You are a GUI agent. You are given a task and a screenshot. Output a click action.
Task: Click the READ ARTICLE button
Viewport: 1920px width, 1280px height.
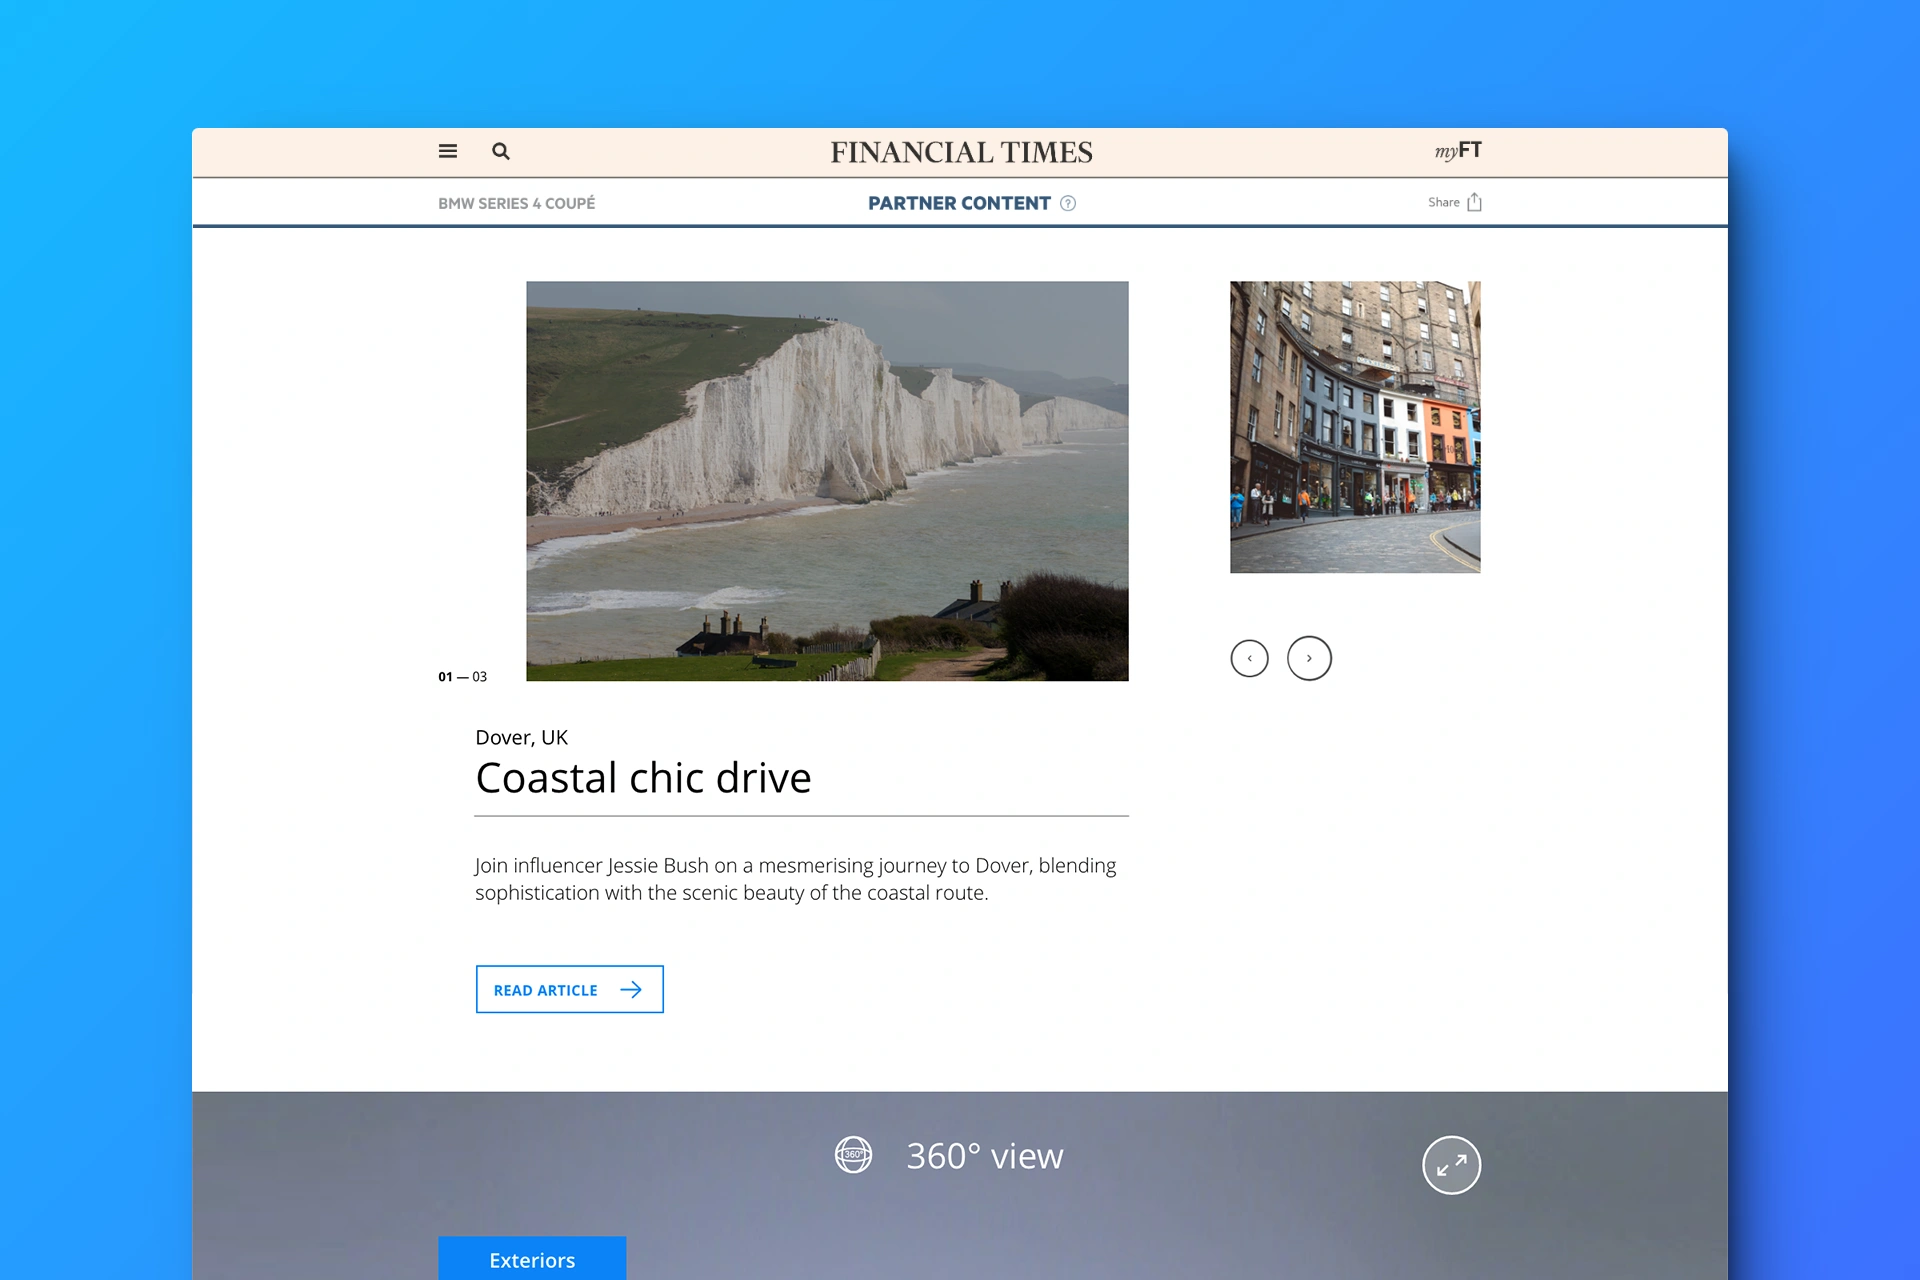(x=569, y=989)
